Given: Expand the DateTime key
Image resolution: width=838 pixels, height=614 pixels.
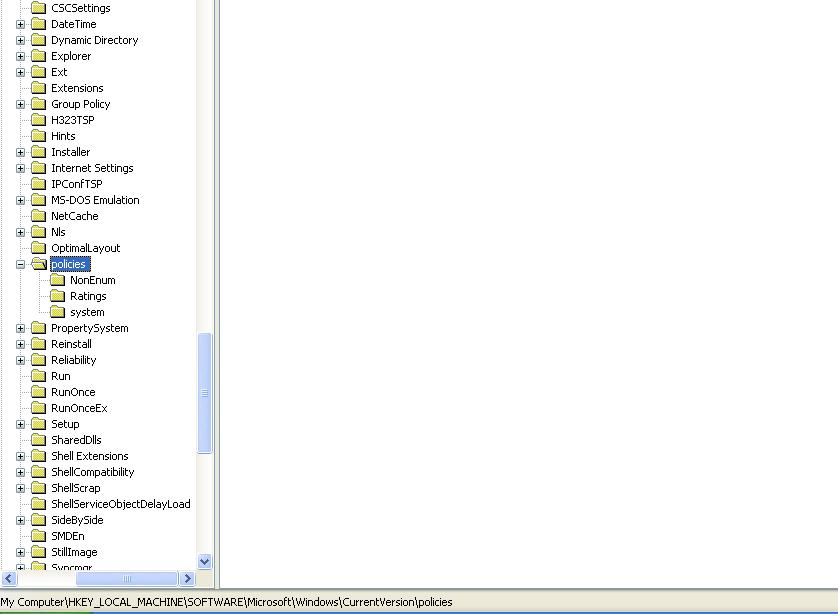Looking at the screenshot, I should 20,25.
